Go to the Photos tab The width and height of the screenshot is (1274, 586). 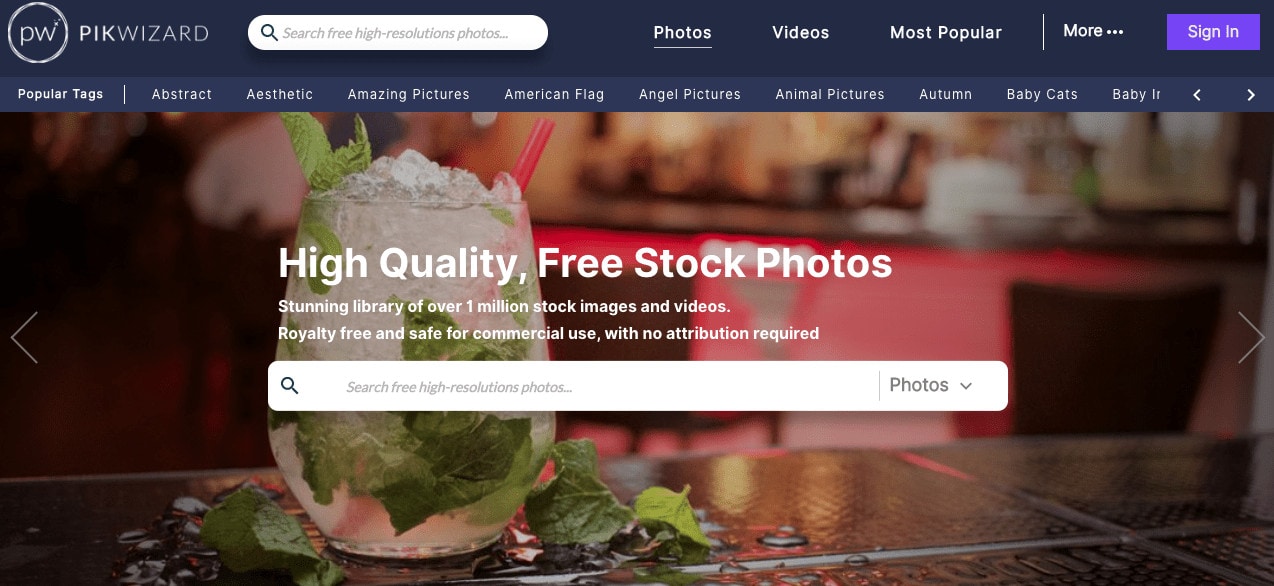tap(682, 33)
